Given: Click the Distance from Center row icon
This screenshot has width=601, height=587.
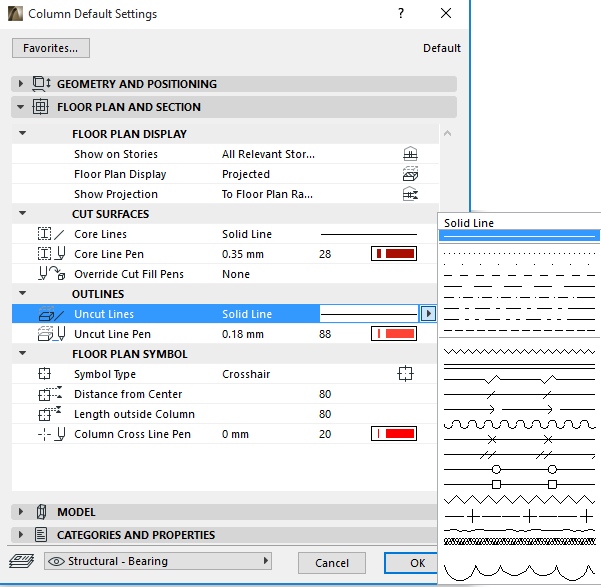Looking at the screenshot, I should [50, 394].
